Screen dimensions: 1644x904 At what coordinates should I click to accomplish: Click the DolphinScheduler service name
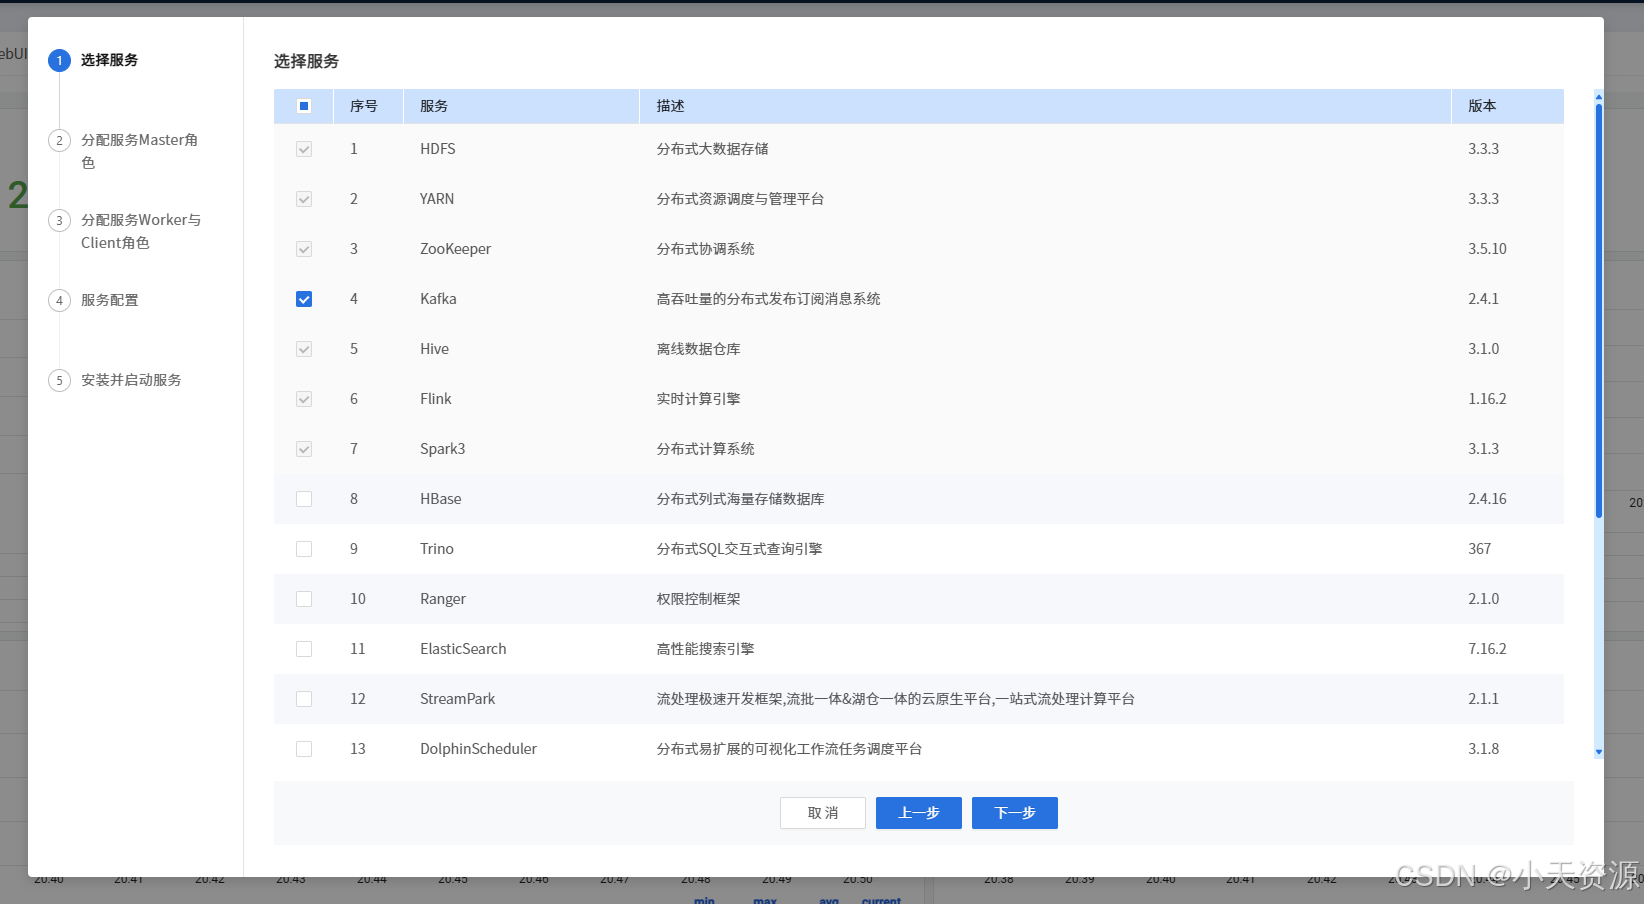coord(478,749)
